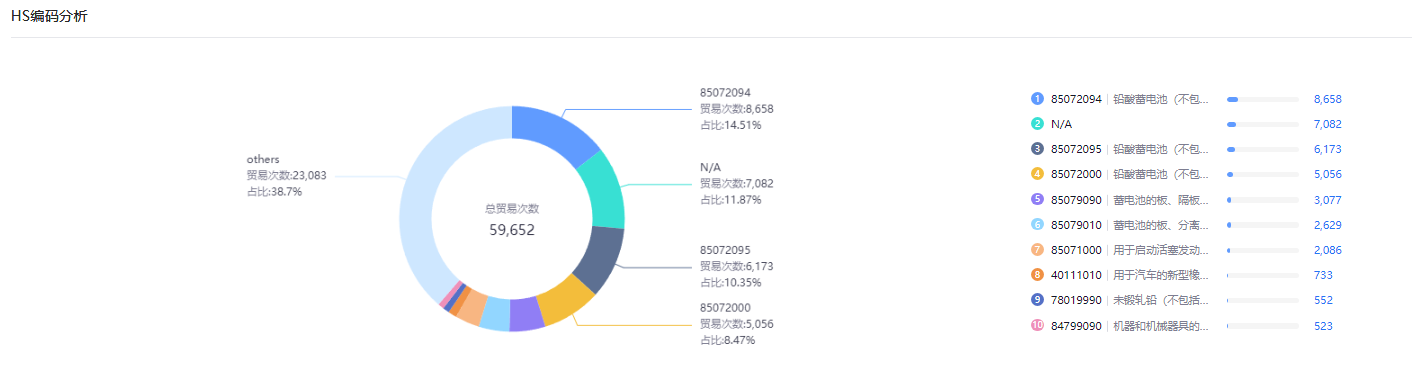
Task: Open trade count 7,082 in legend
Action: click(x=1327, y=124)
